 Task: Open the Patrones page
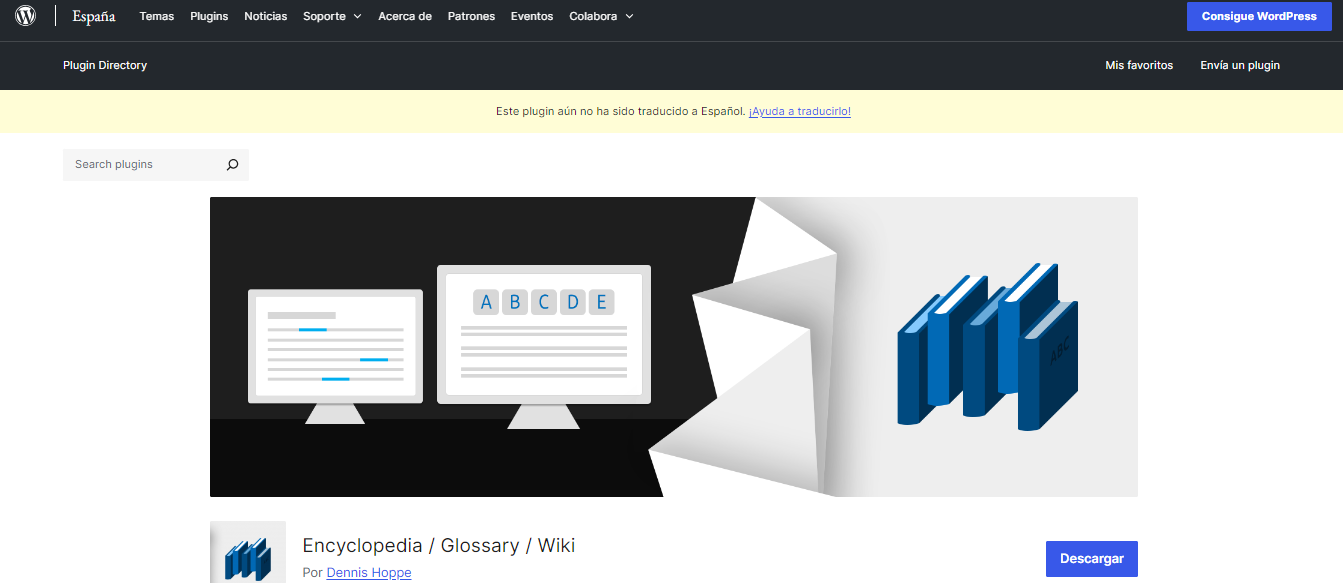[470, 16]
